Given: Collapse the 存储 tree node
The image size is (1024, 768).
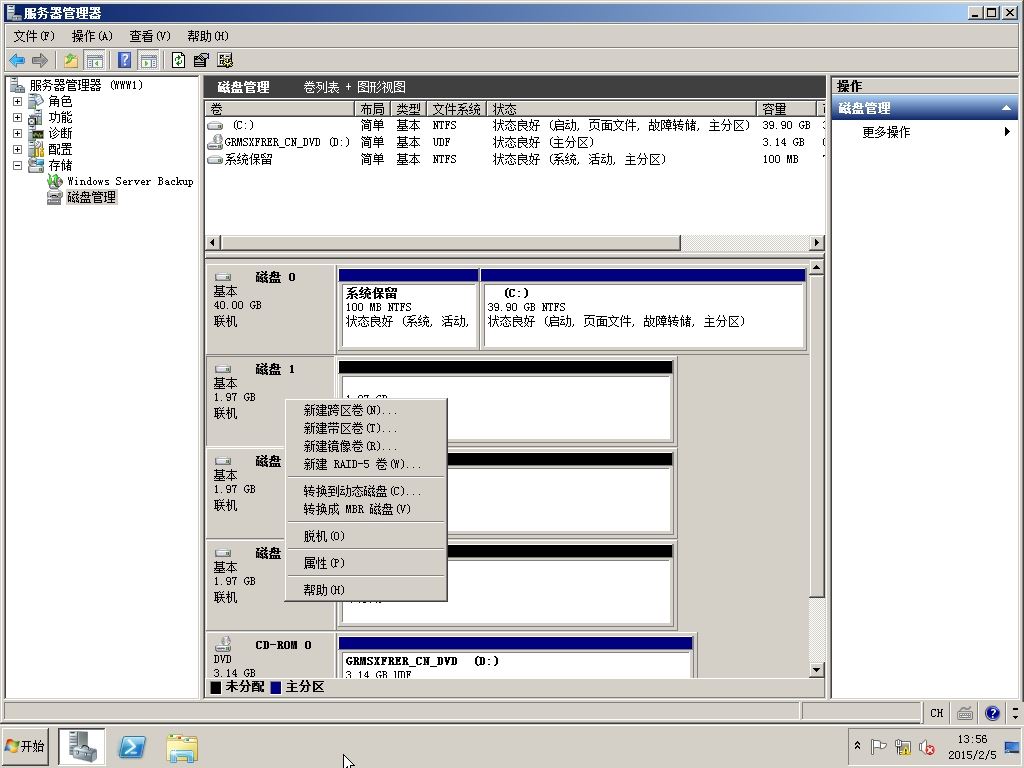Looking at the screenshot, I should [17, 165].
